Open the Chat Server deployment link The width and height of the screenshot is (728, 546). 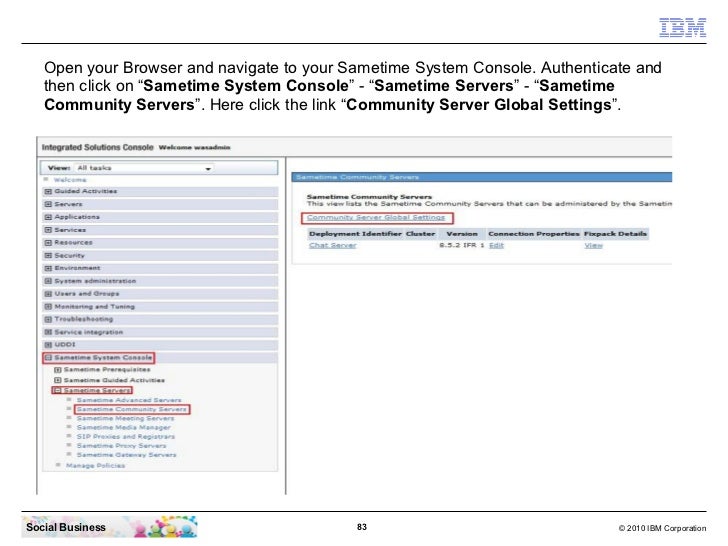point(332,245)
